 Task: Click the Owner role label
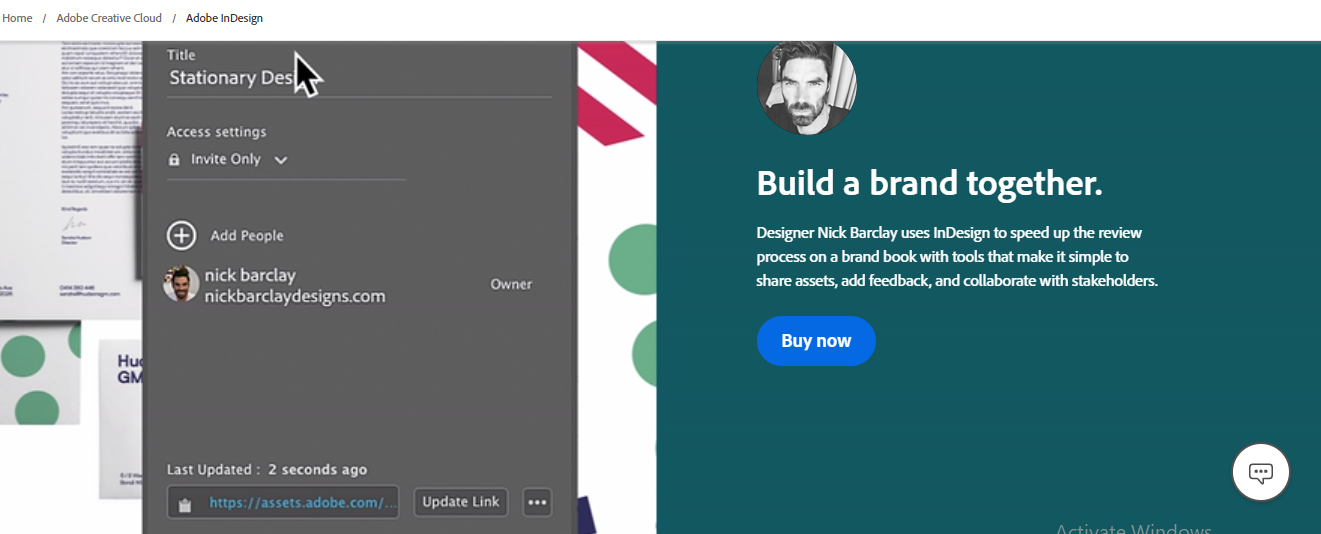[x=511, y=284]
